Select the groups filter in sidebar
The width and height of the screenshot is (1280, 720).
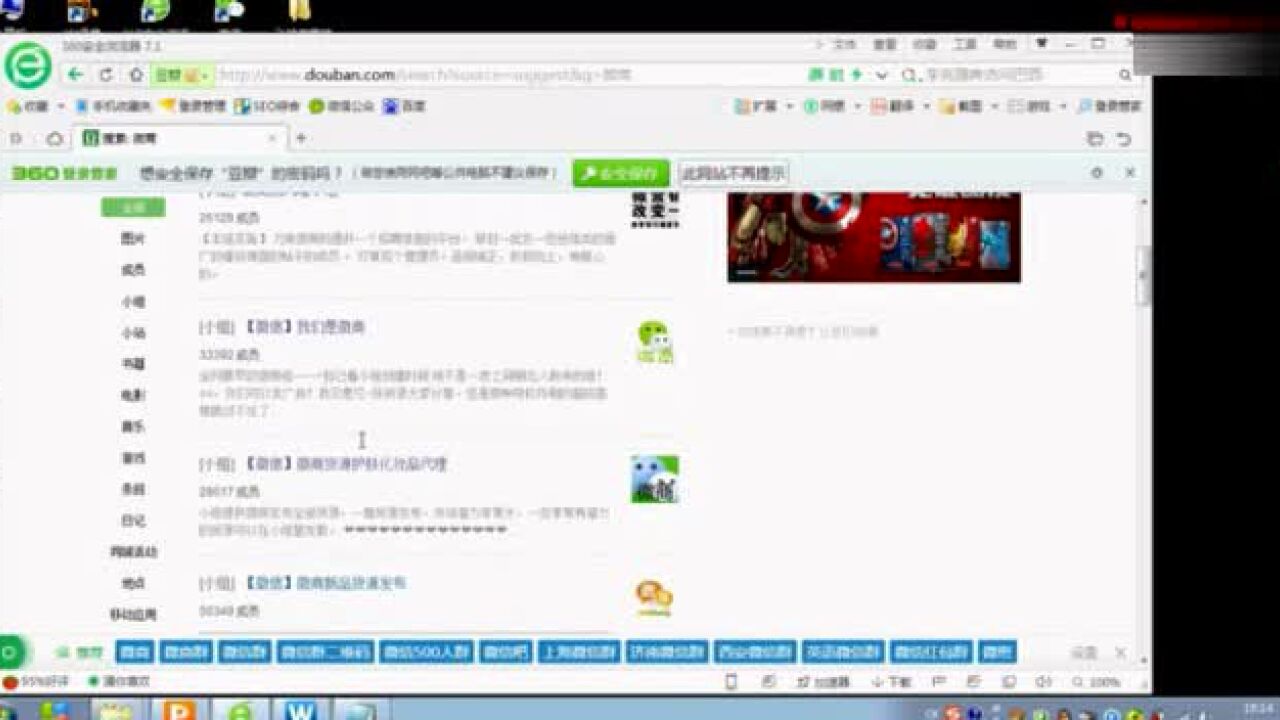[x=133, y=301]
